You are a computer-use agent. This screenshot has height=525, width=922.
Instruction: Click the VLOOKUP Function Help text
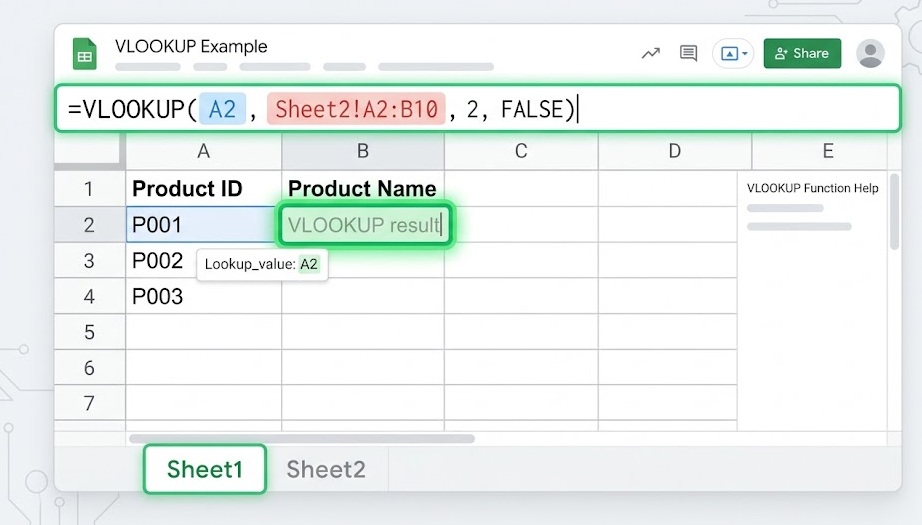tap(812, 188)
